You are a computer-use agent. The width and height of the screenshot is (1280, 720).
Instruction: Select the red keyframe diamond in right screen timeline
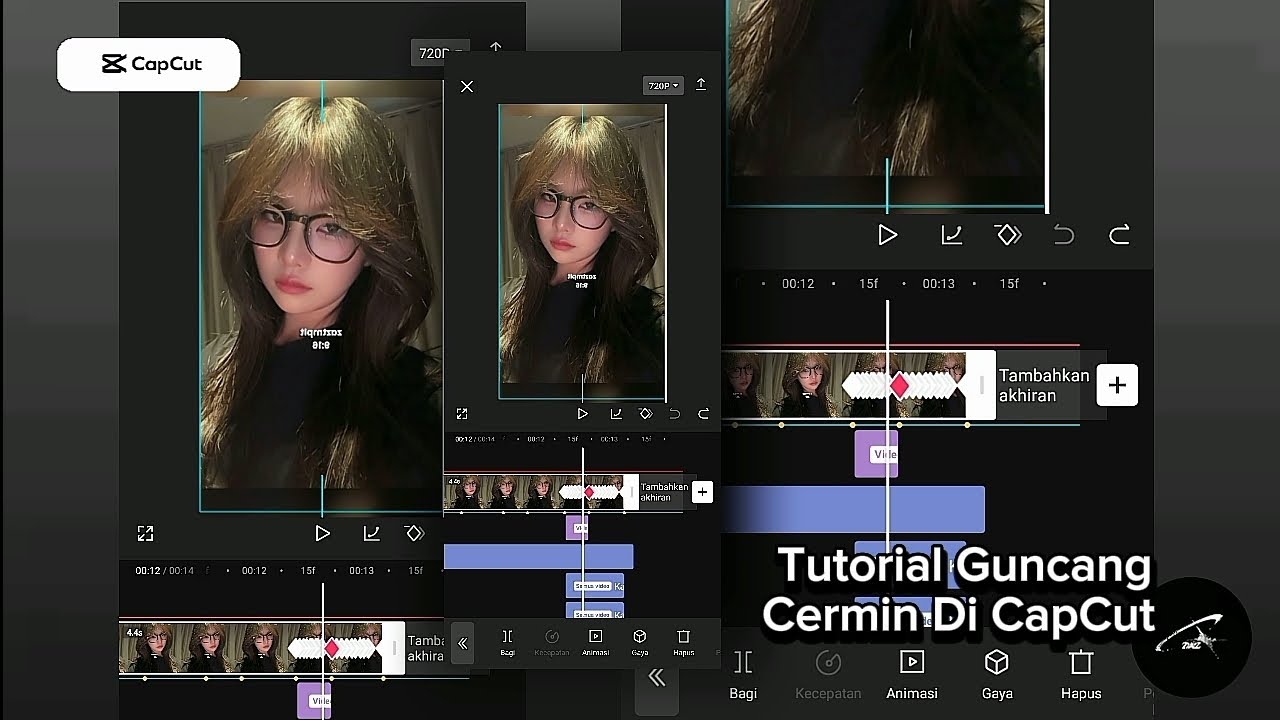click(x=900, y=385)
